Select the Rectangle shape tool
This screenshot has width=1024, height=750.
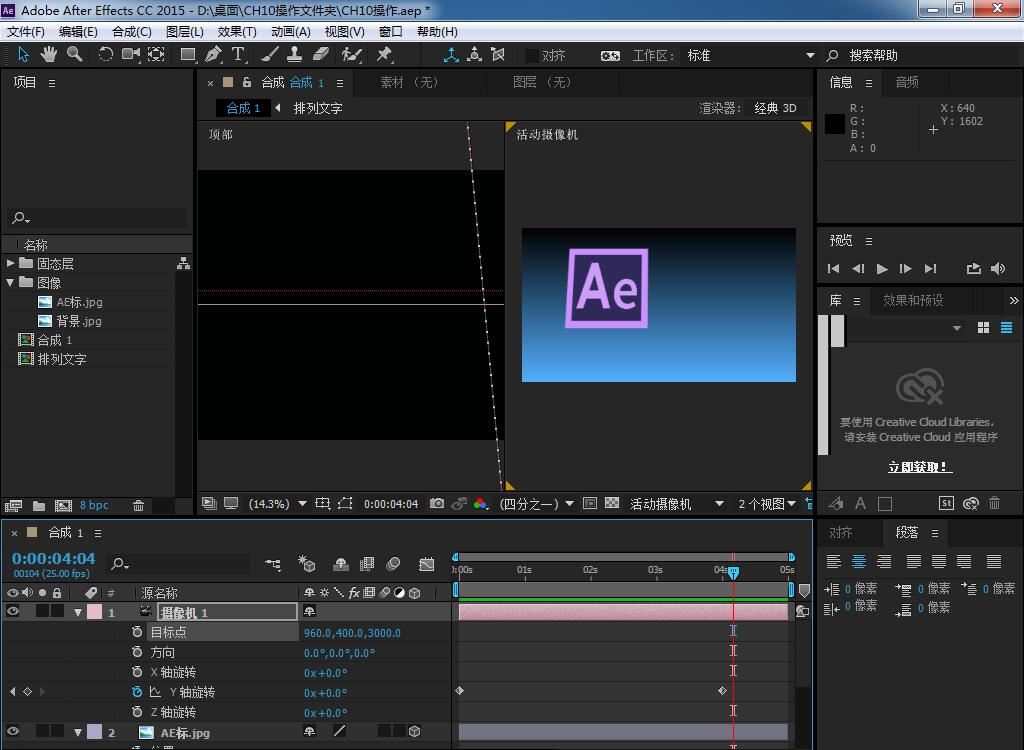point(188,54)
